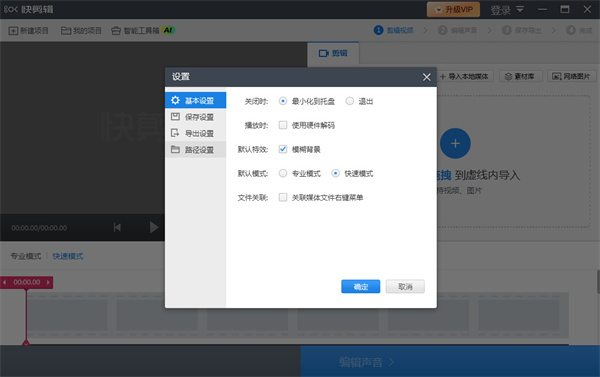Screen dimensions: 600x377
Task: Cancel settings with 取消 button
Action: [x=405, y=286]
